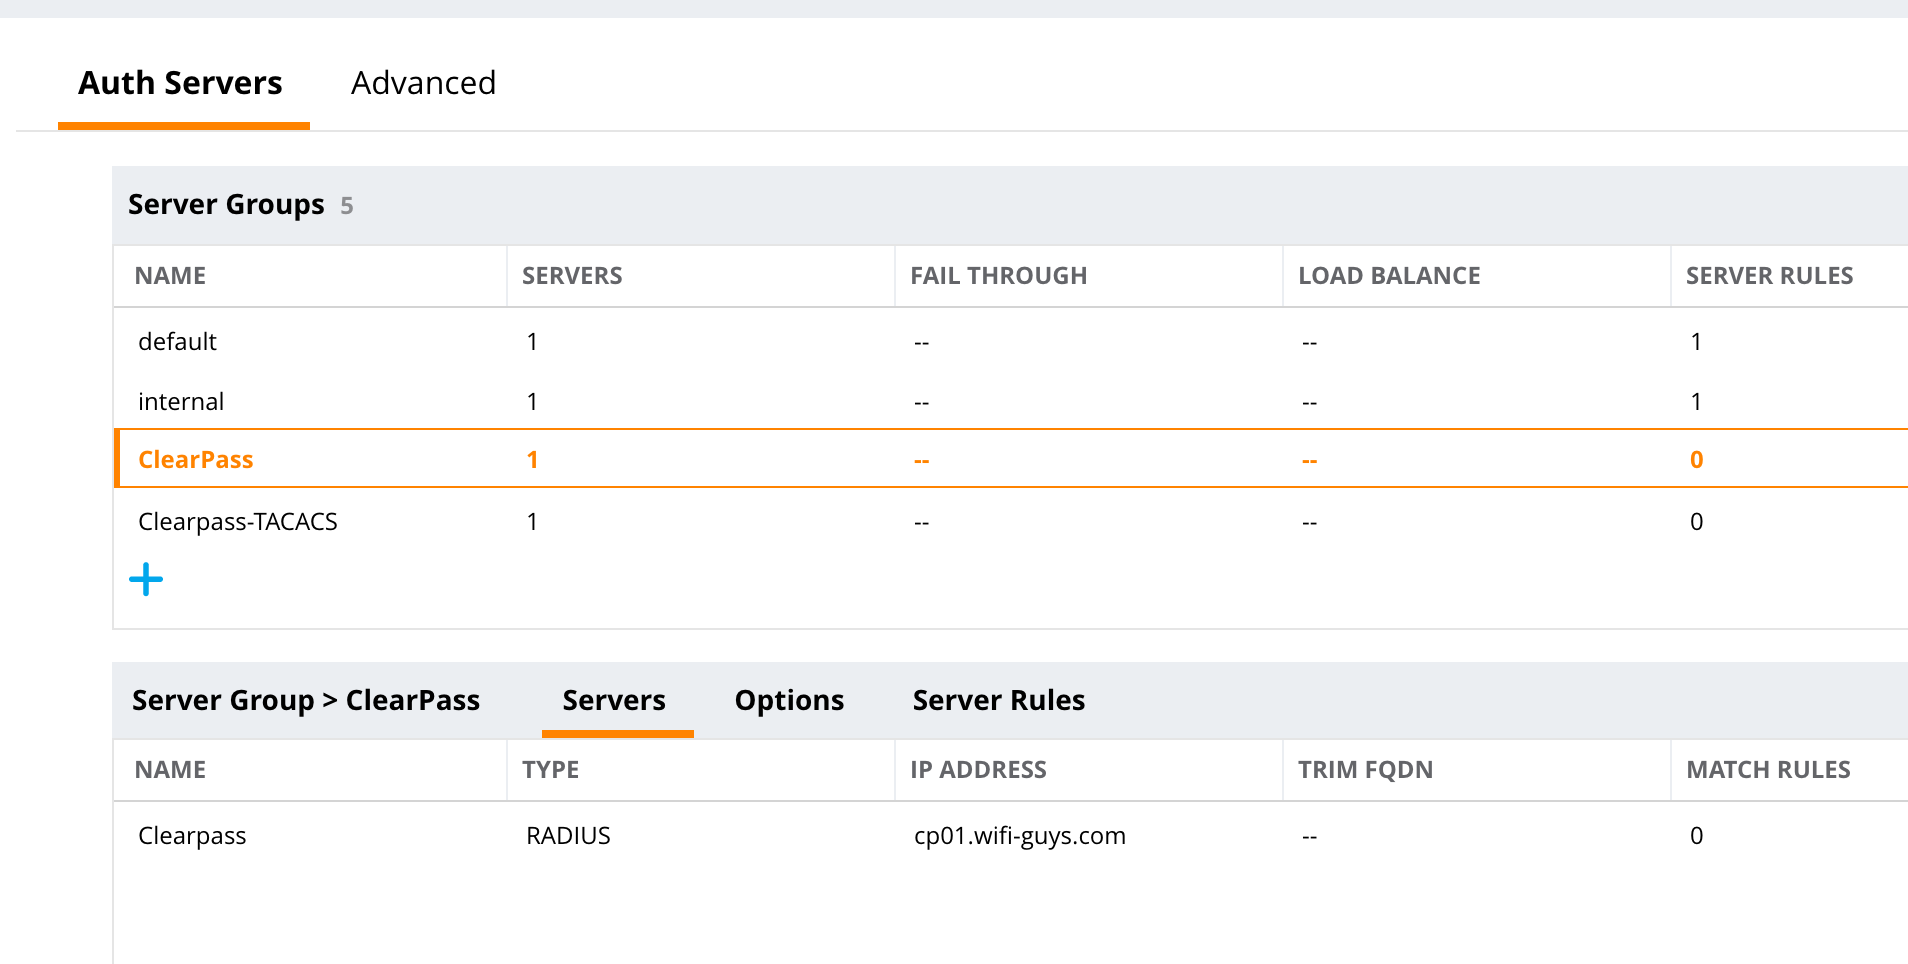Select the Servers tab under ClearPass group
1908x964 pixels.
click(614, 700)
